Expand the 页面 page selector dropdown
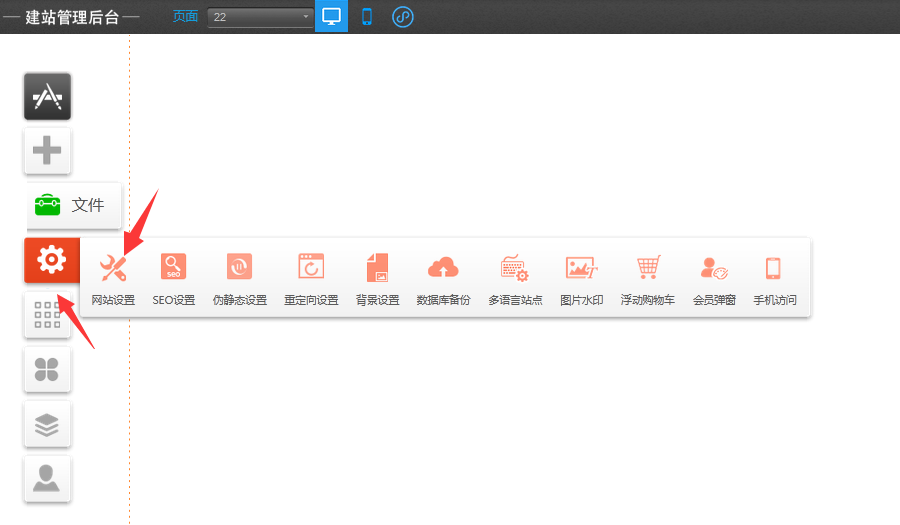 coord(261,17)
